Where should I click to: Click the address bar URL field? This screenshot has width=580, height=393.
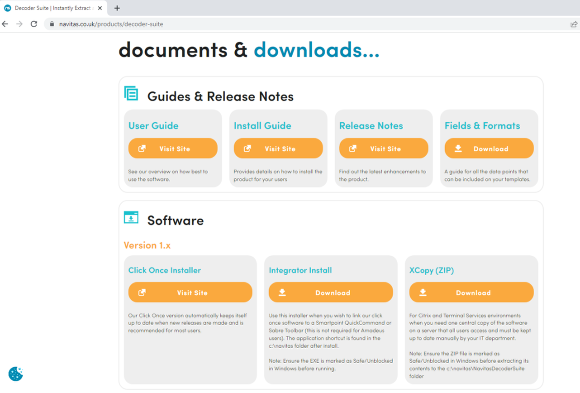(311, 24)
